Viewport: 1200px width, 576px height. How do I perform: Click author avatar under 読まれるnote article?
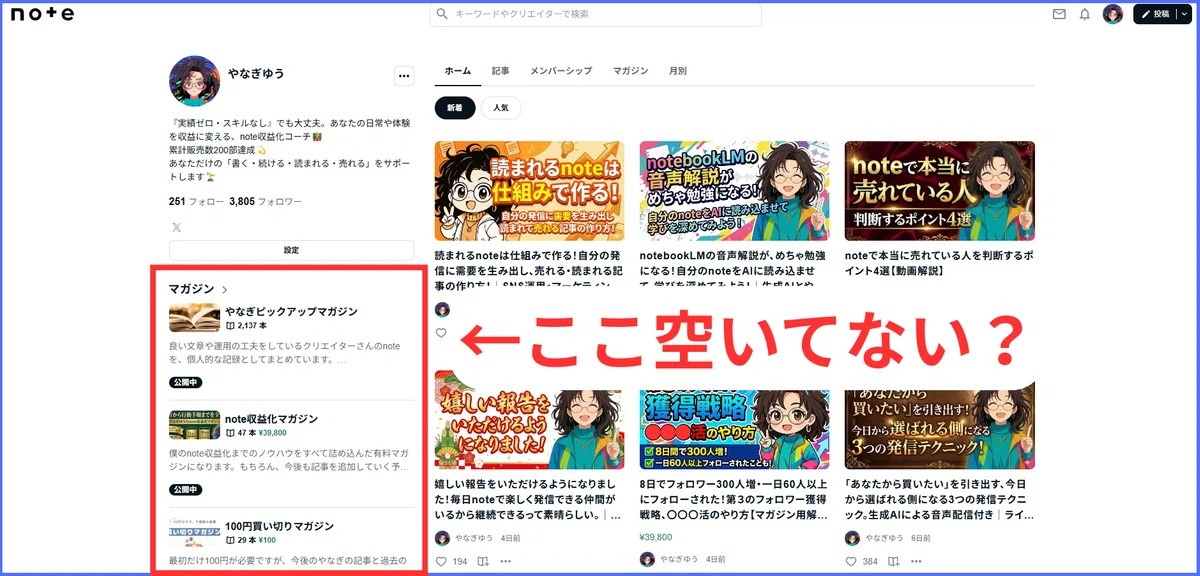[x=442, y=310]
